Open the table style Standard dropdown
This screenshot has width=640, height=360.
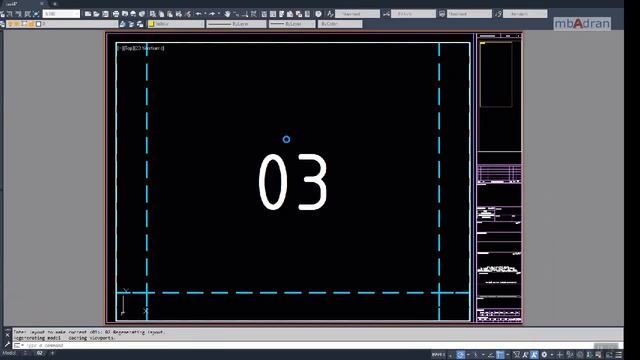pyautogui.click(x=469, y=14)
